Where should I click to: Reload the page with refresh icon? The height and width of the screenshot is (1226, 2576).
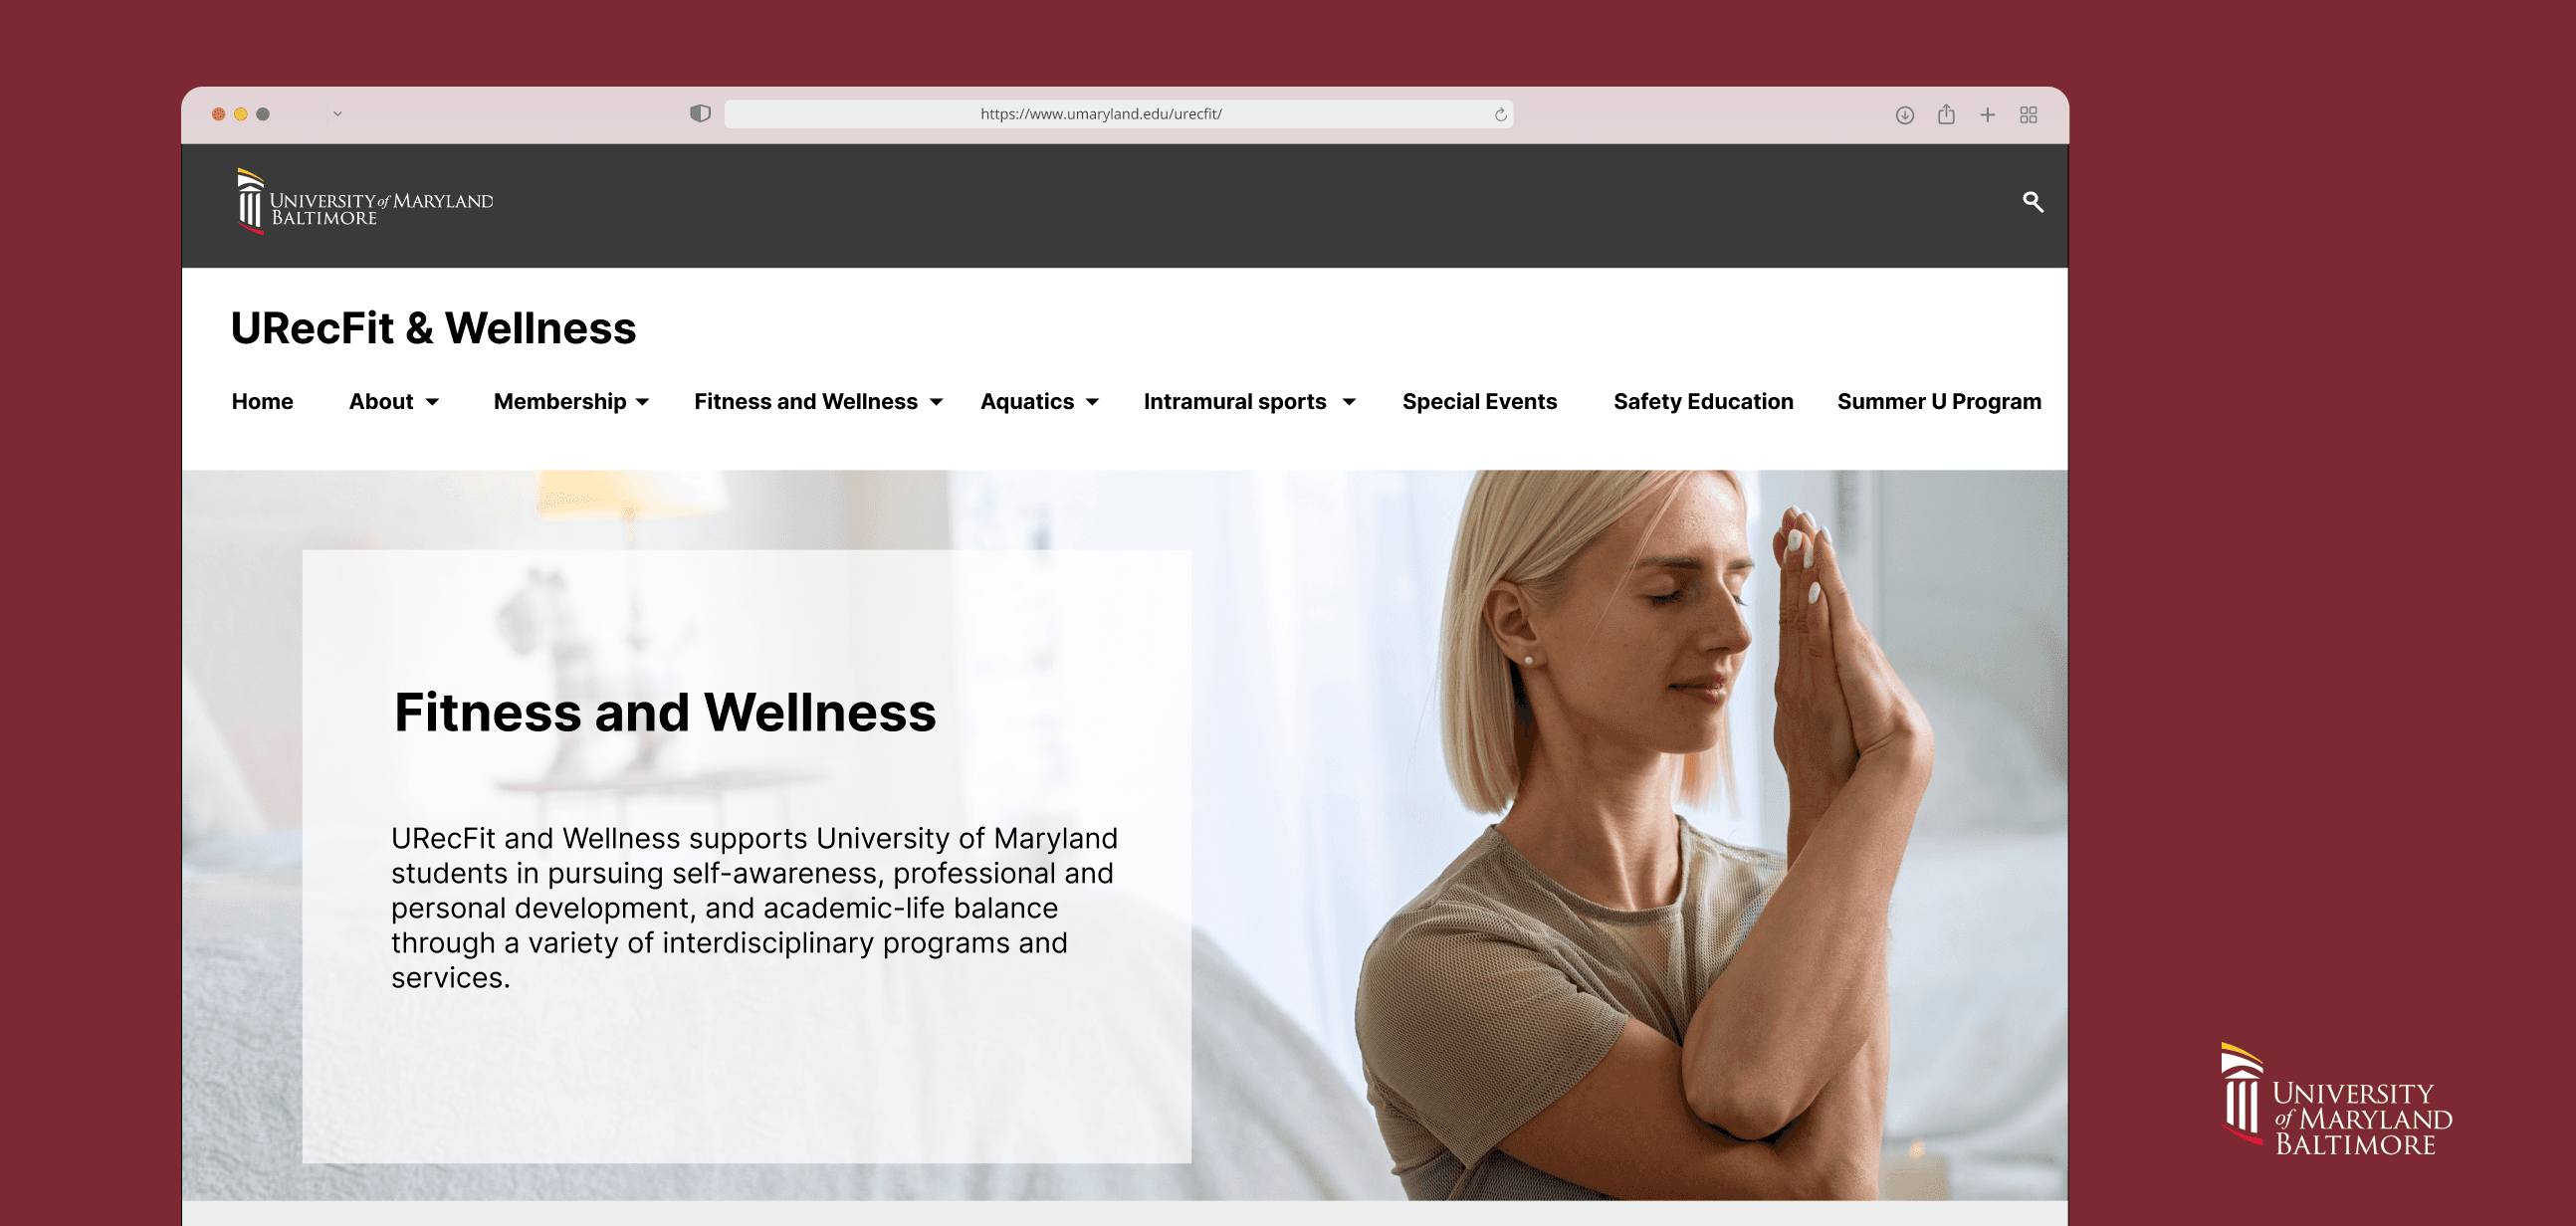[1500, 115]
